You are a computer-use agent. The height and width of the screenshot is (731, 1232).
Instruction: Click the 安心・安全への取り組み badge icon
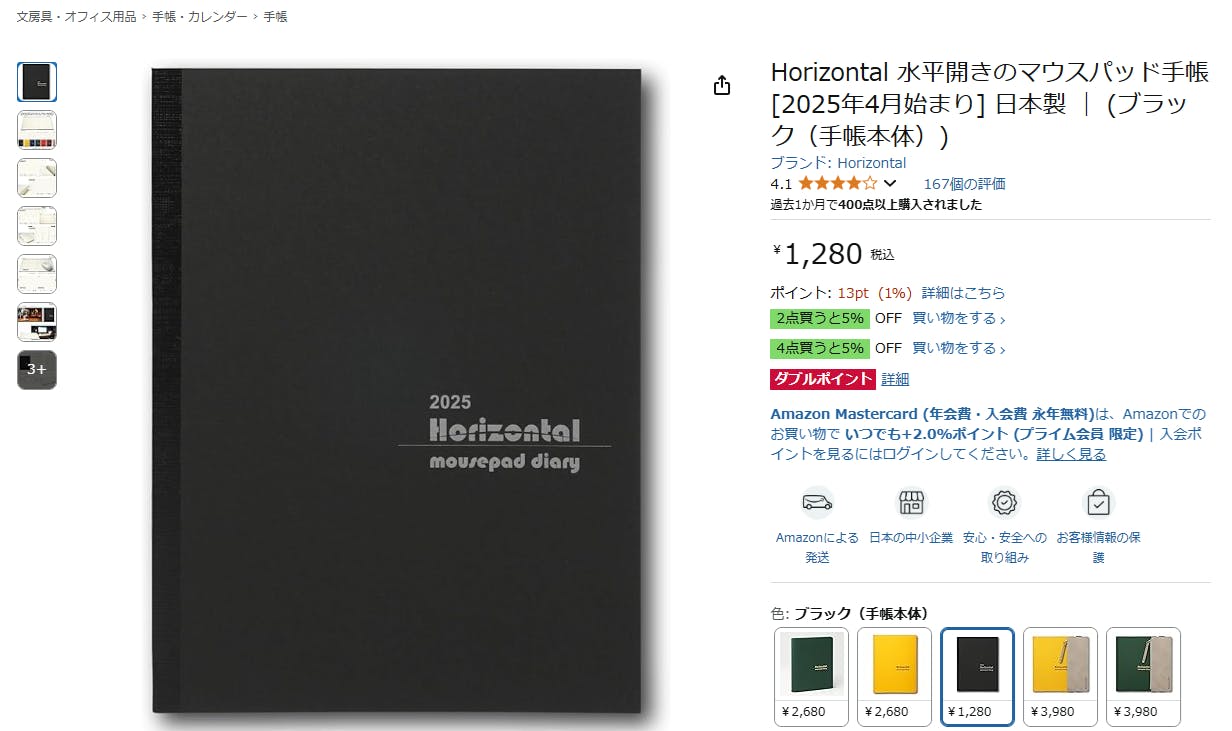click(x=1004, y=502)
